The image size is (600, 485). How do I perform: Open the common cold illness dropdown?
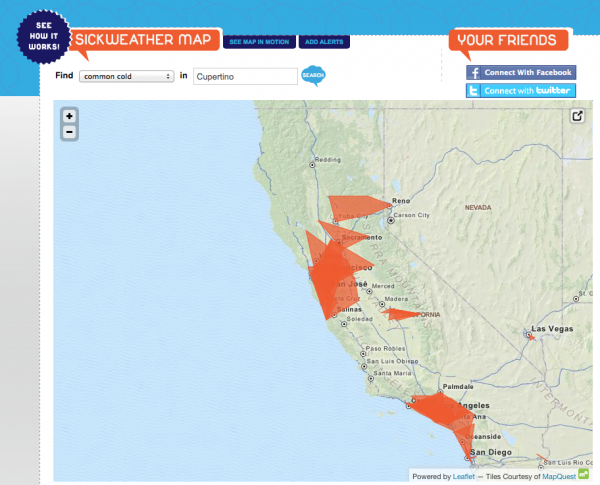pyautogui.click(x=127, y=76)
